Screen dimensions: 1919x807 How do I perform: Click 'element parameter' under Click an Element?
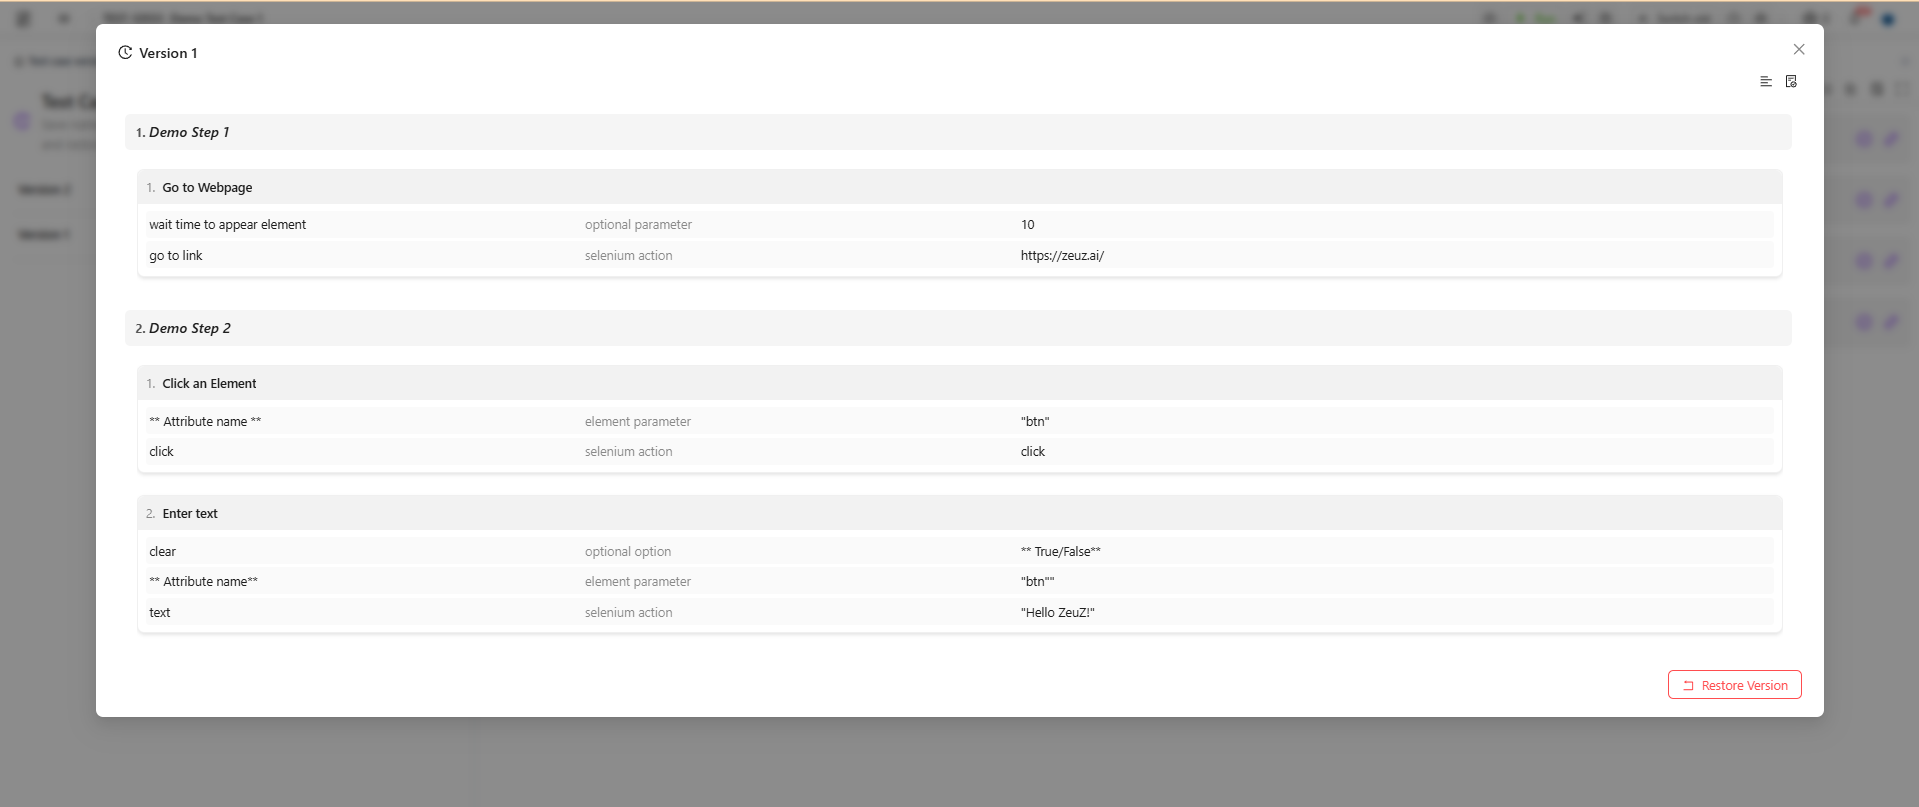tap(638, 422)
